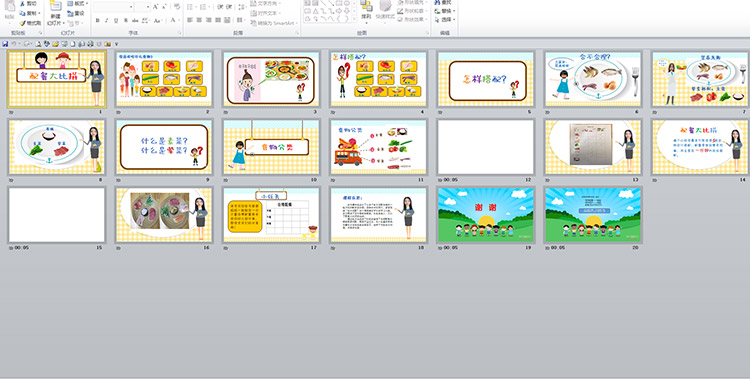Screen dimensions: 750x379
Task: Select slide 19 thumbnail 谢谢
Action: point(485,215)
